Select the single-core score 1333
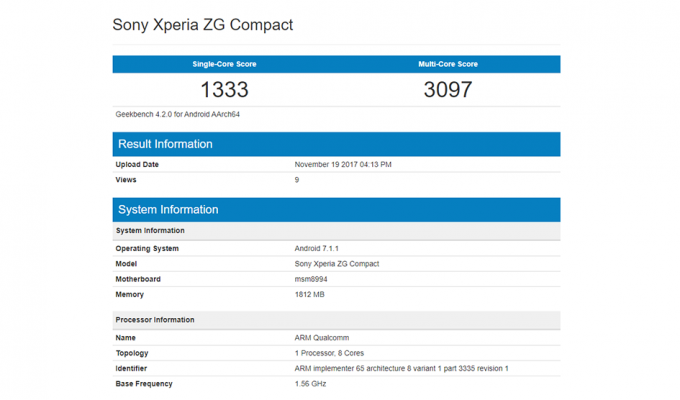This screenshot has height=400, width=680. pyautogui.click(x=224, y=90)
